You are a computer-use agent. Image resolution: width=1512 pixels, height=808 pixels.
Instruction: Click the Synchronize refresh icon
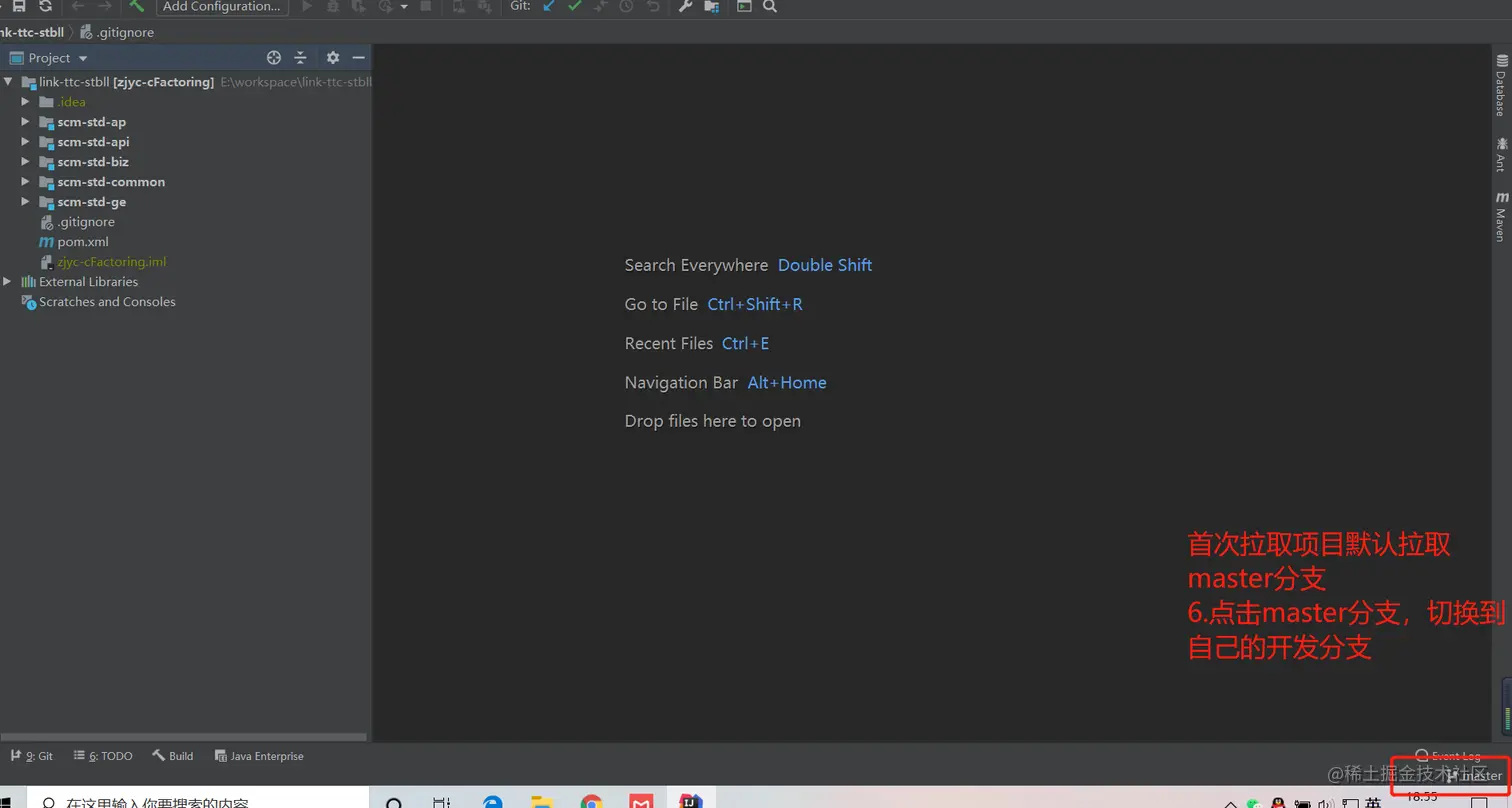[x=45, y=6]
